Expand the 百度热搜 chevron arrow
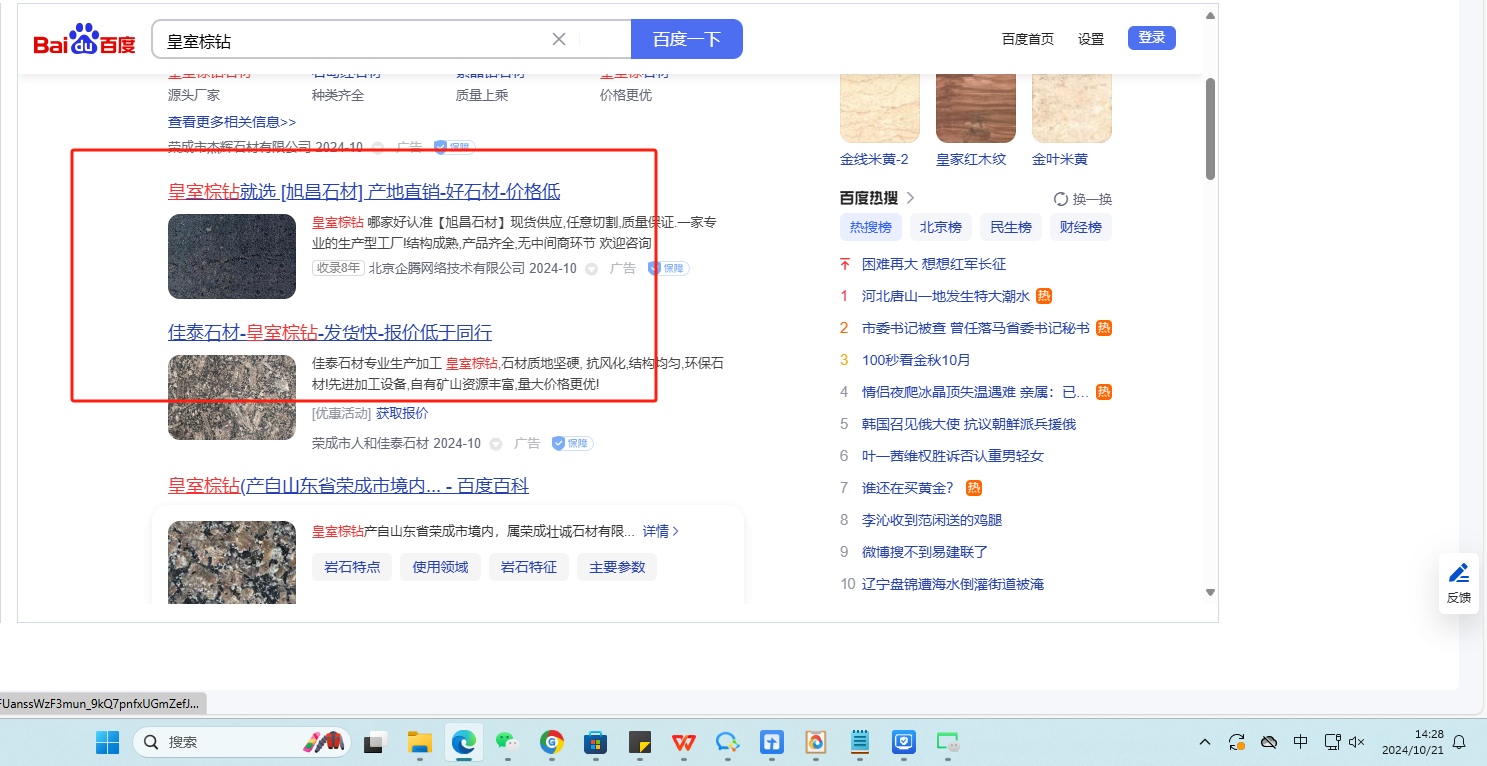Image resolution: width=1487 pixels, height=766 pixels. click(910, 198)
